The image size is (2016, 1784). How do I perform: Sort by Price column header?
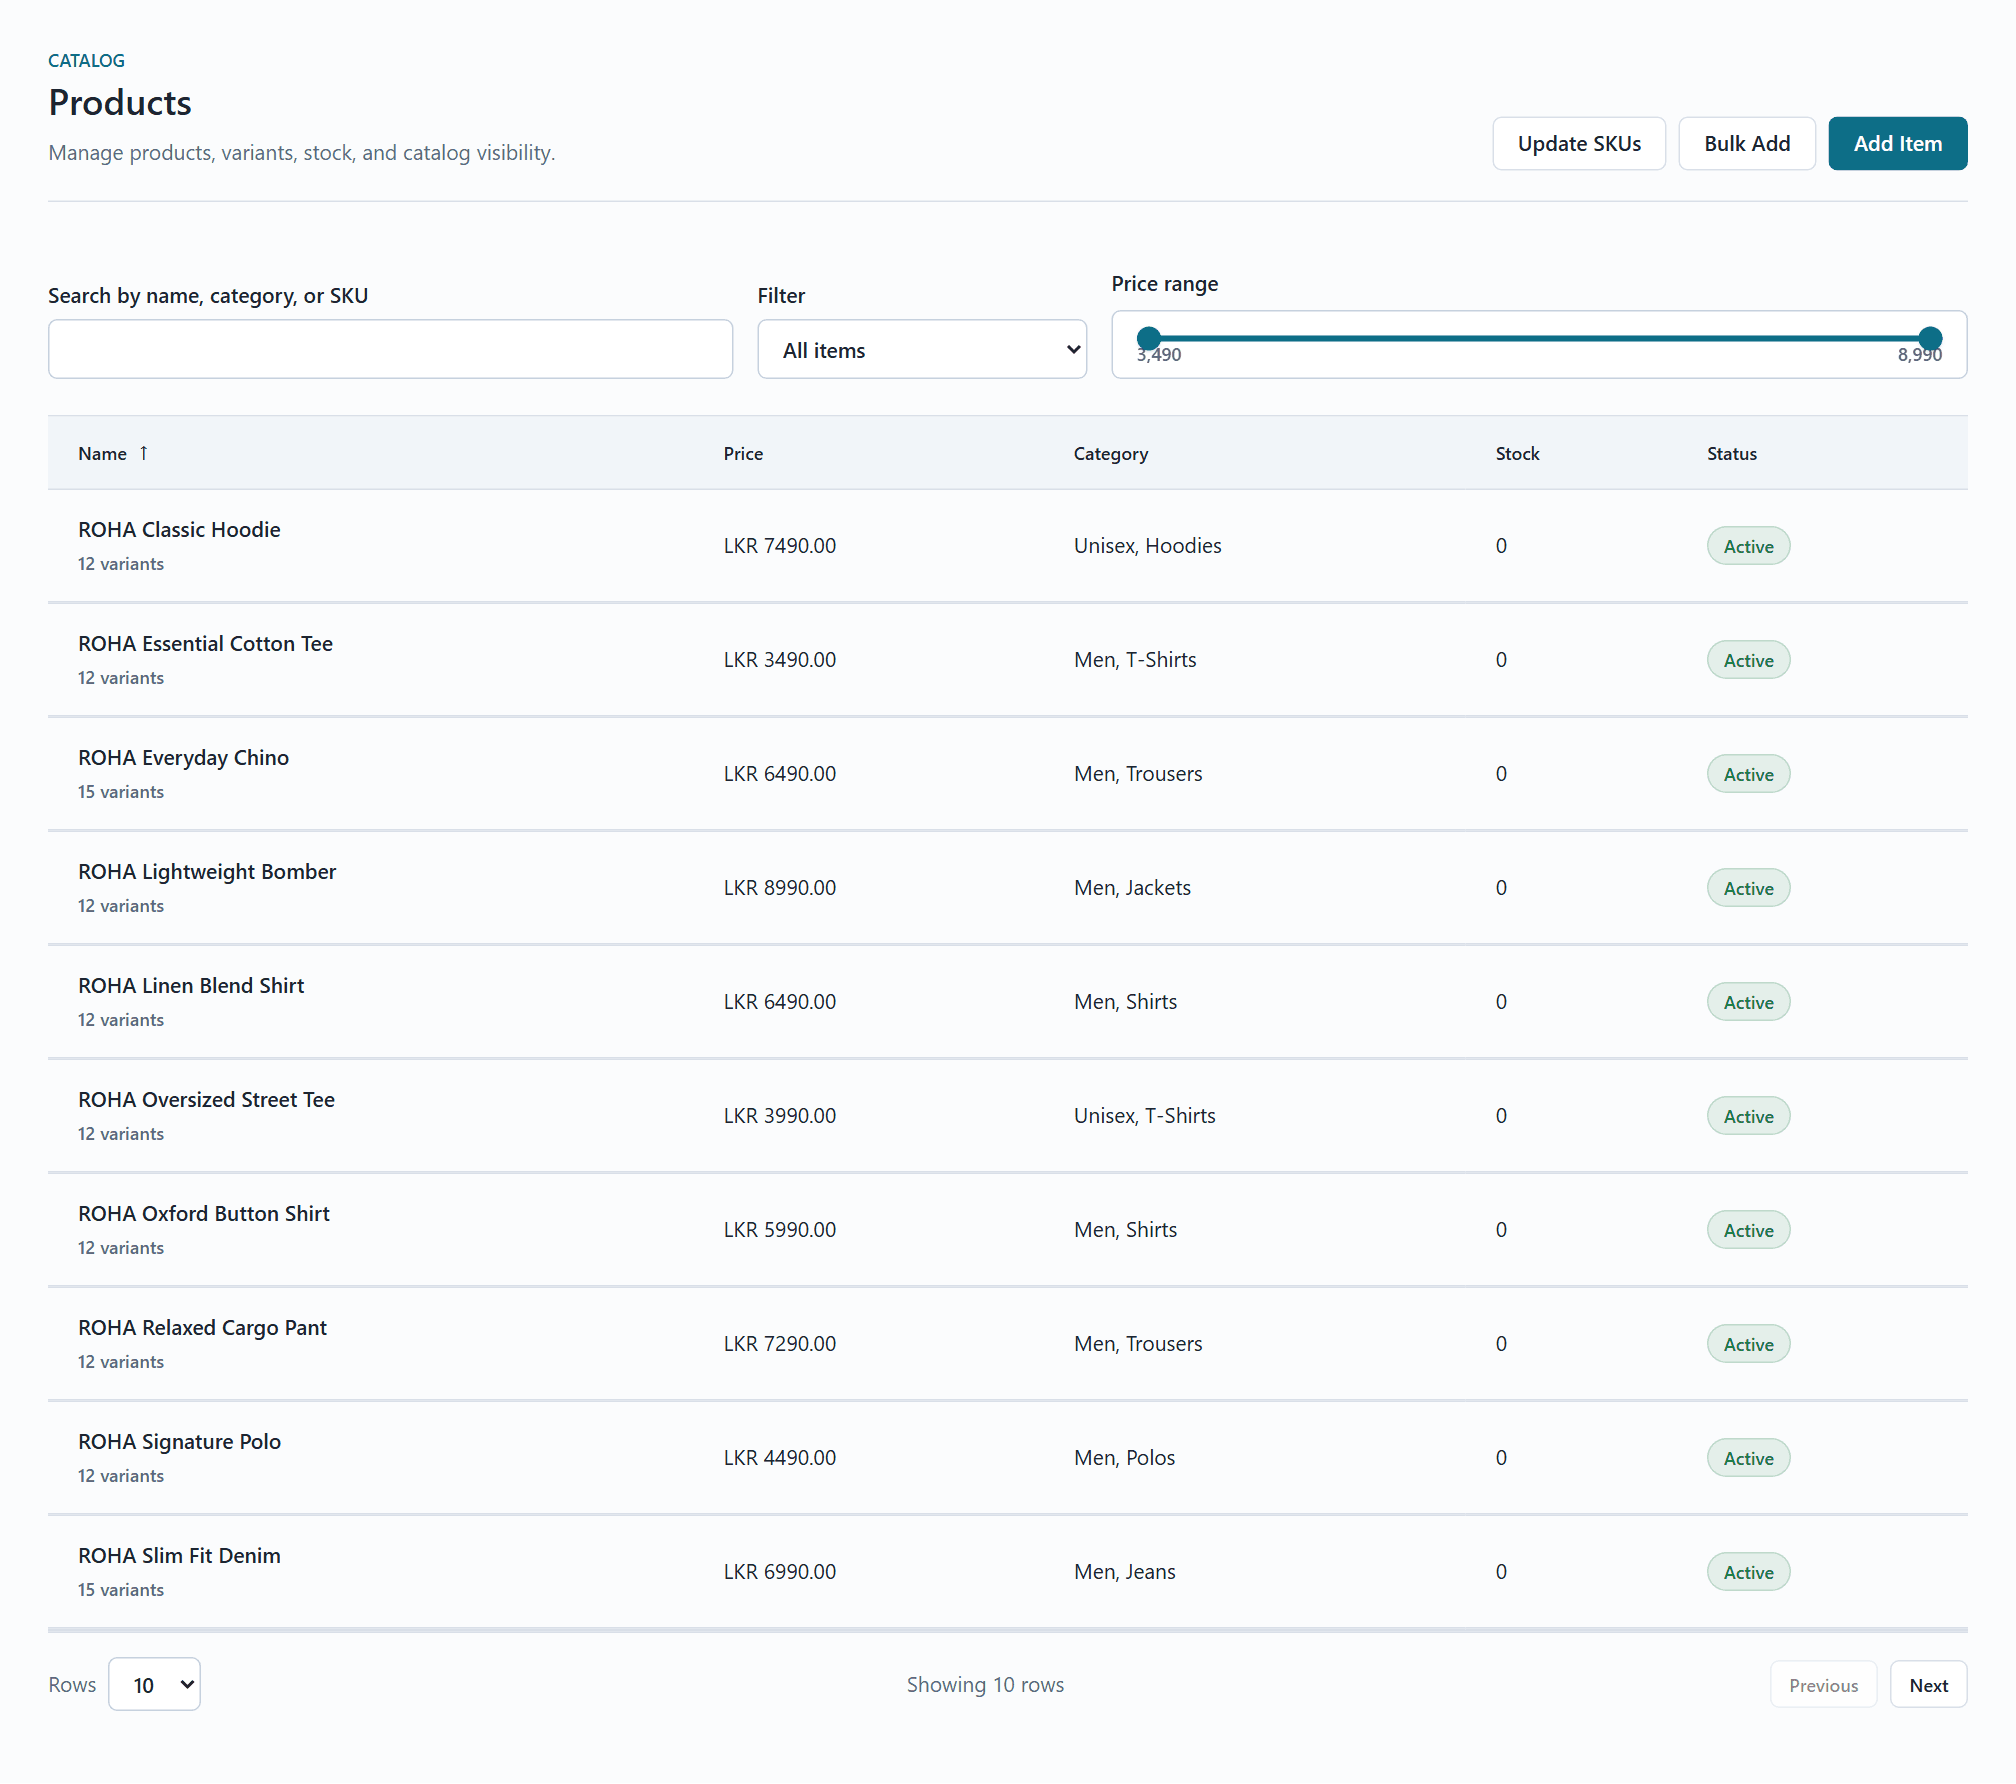pyautogui.click(x=743, y=453)
